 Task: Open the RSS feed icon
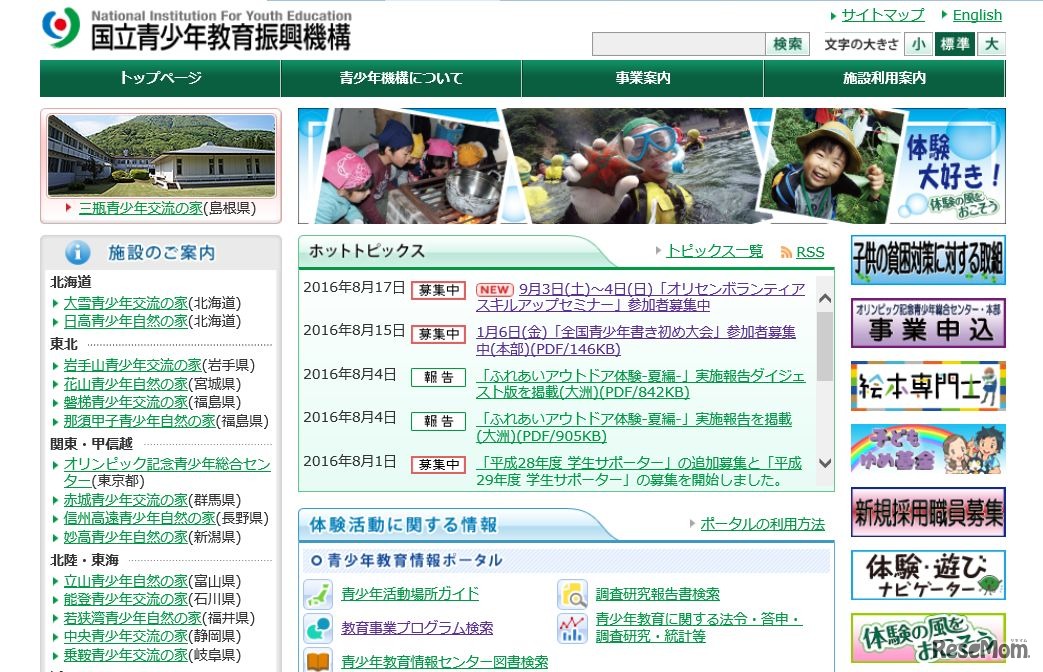(786, 252)
